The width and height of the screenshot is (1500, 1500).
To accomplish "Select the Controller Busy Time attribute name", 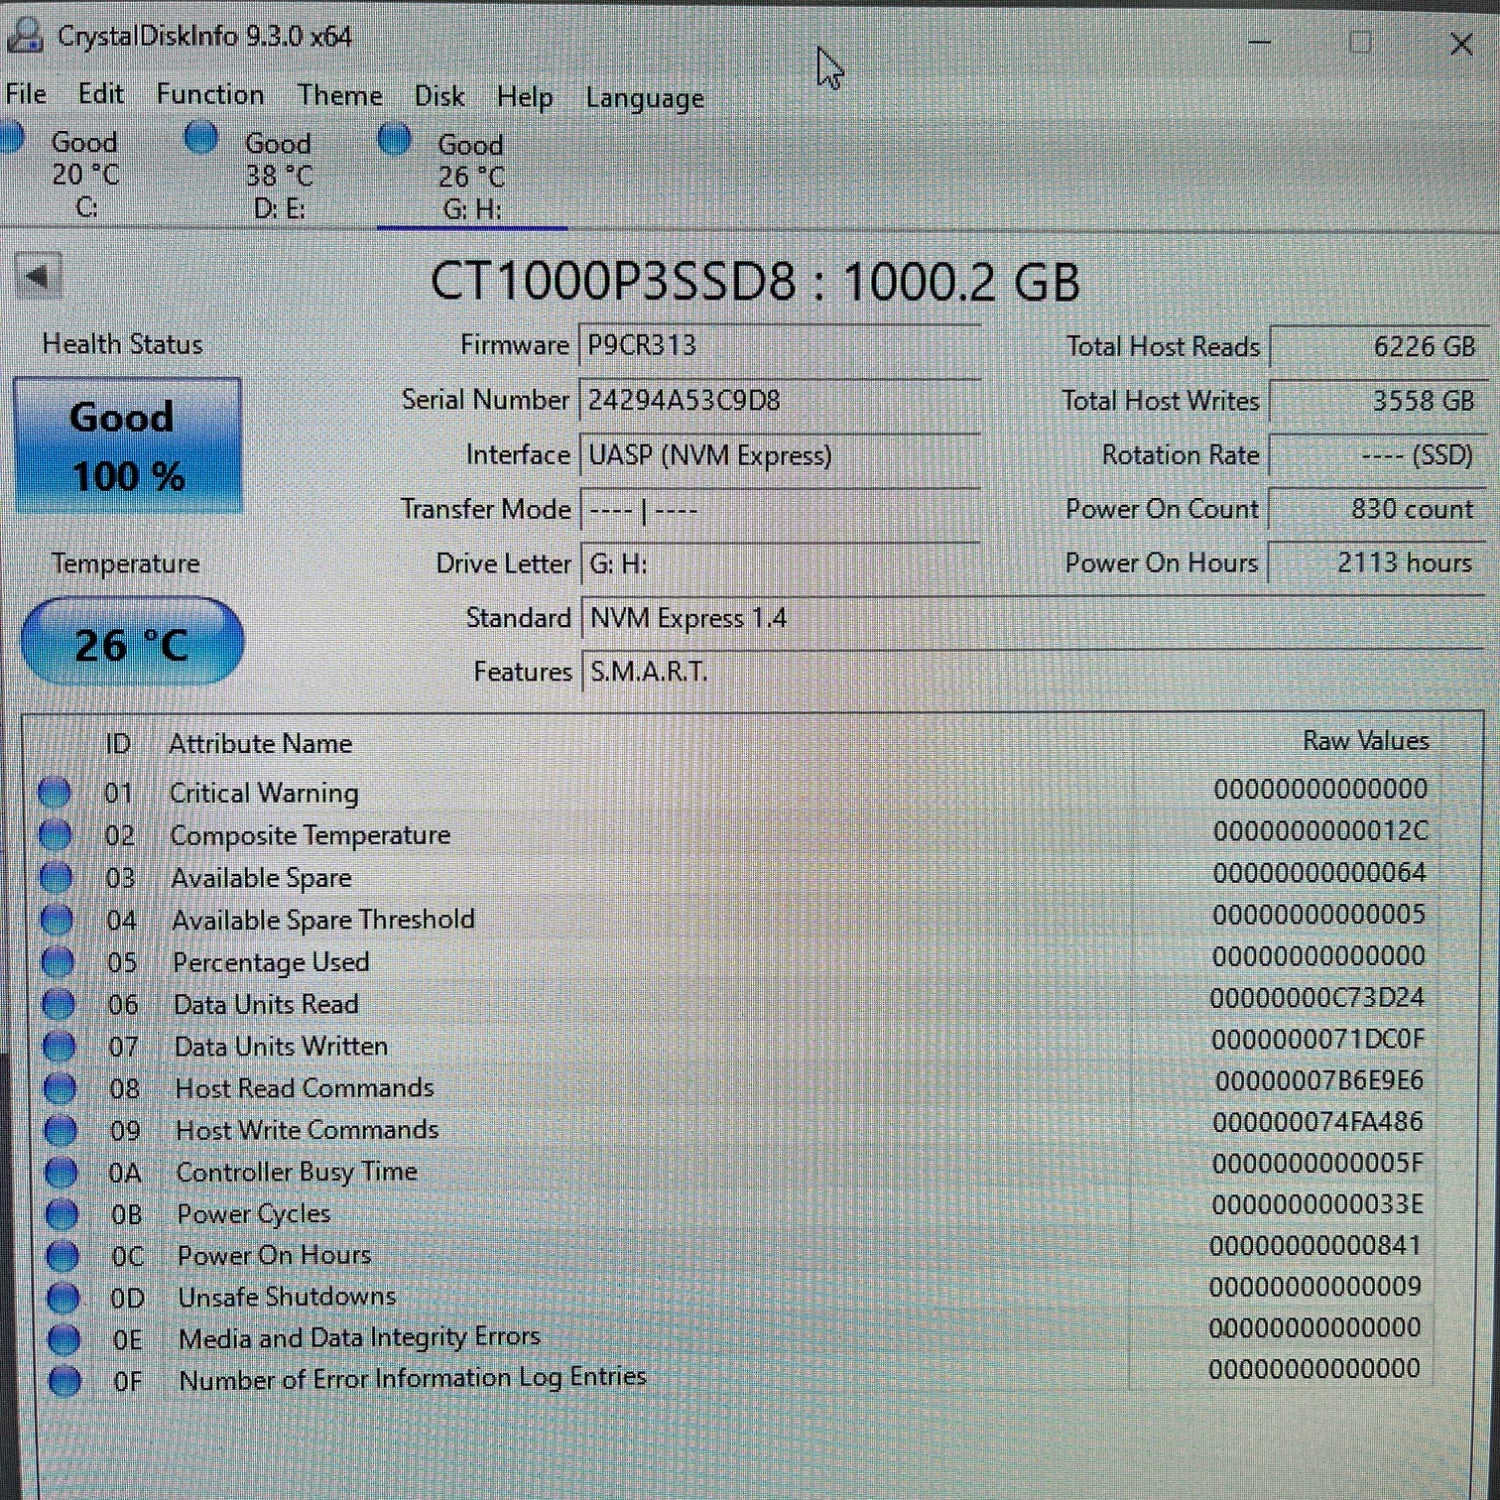I will (x=297, y=1172).
